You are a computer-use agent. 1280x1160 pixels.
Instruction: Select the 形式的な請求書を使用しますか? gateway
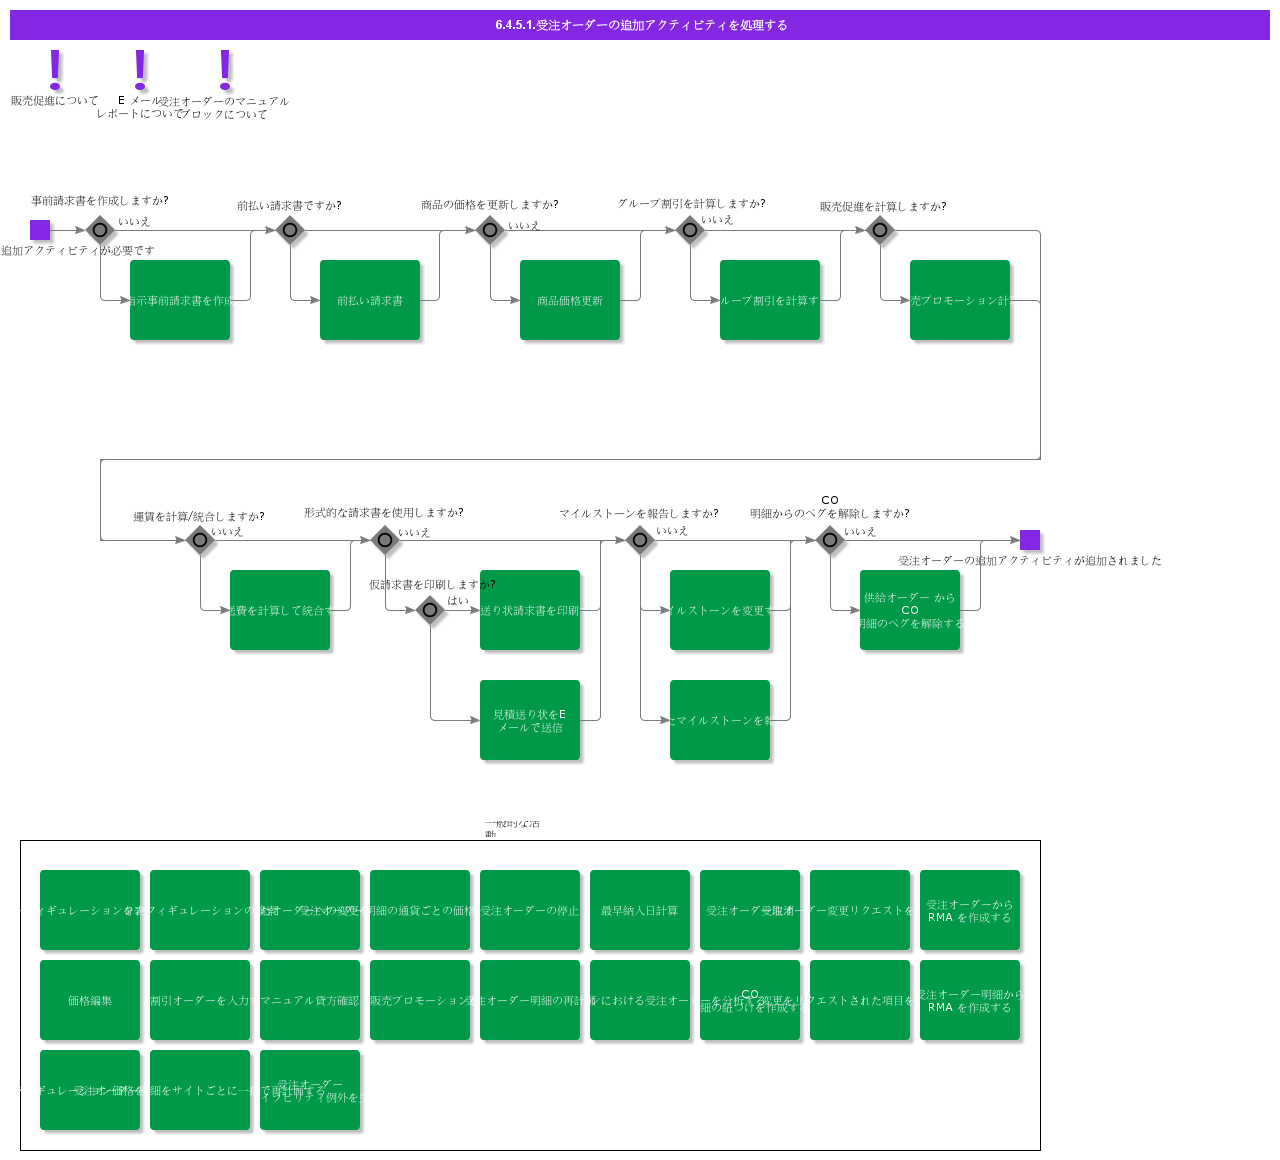click(x=385, y=540)
